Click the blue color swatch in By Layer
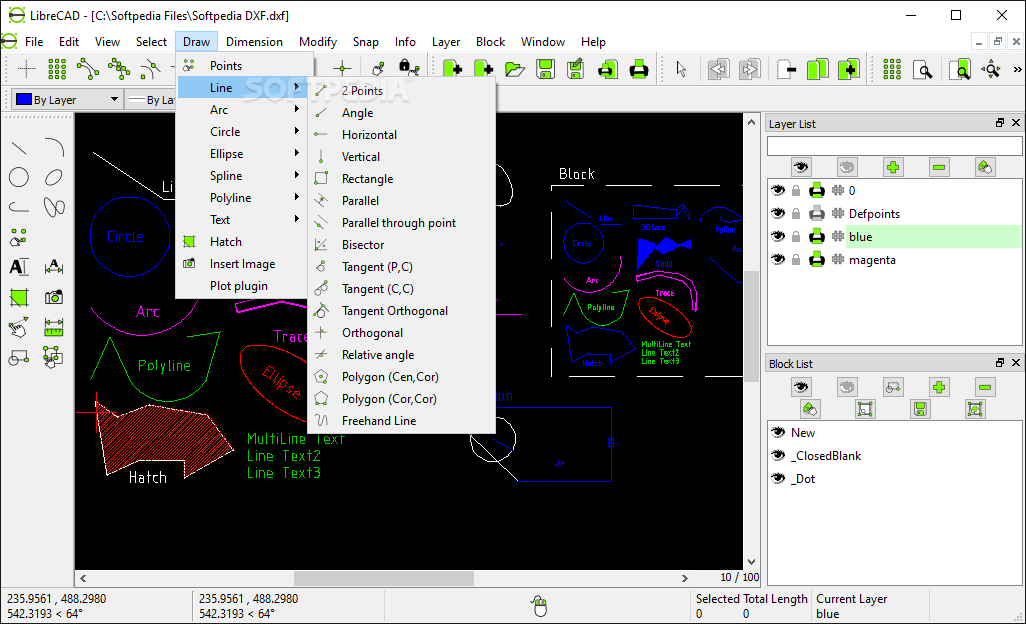Image resolution: width=1026 pixels, height=624 pixels. click(24, 99)
